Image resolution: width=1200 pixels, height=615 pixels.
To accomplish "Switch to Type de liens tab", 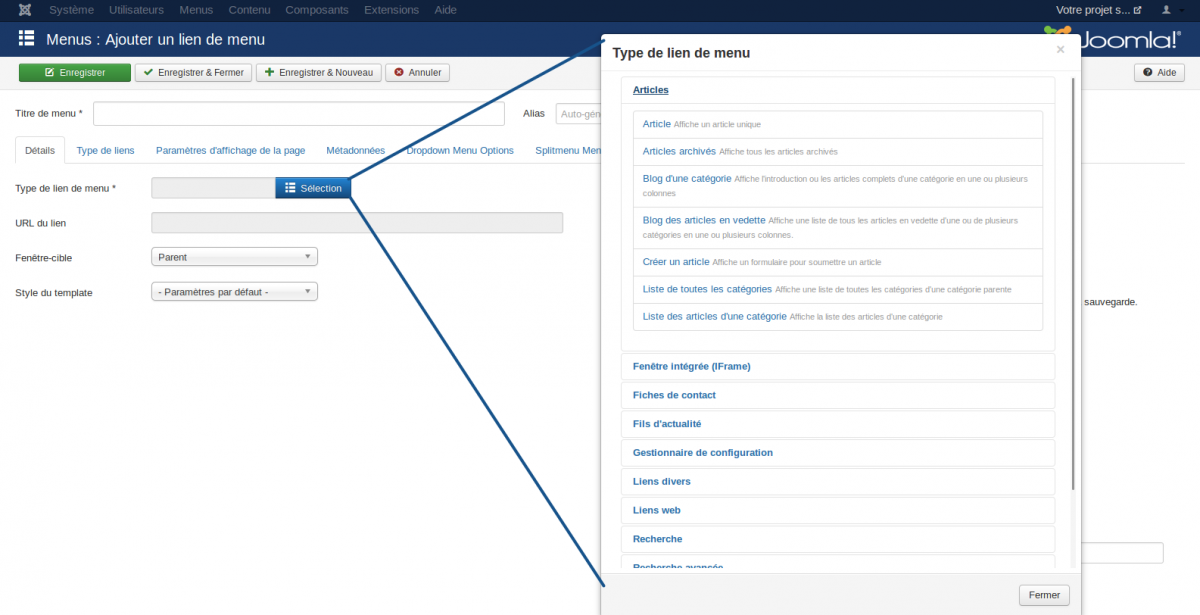I will (105, 151).
